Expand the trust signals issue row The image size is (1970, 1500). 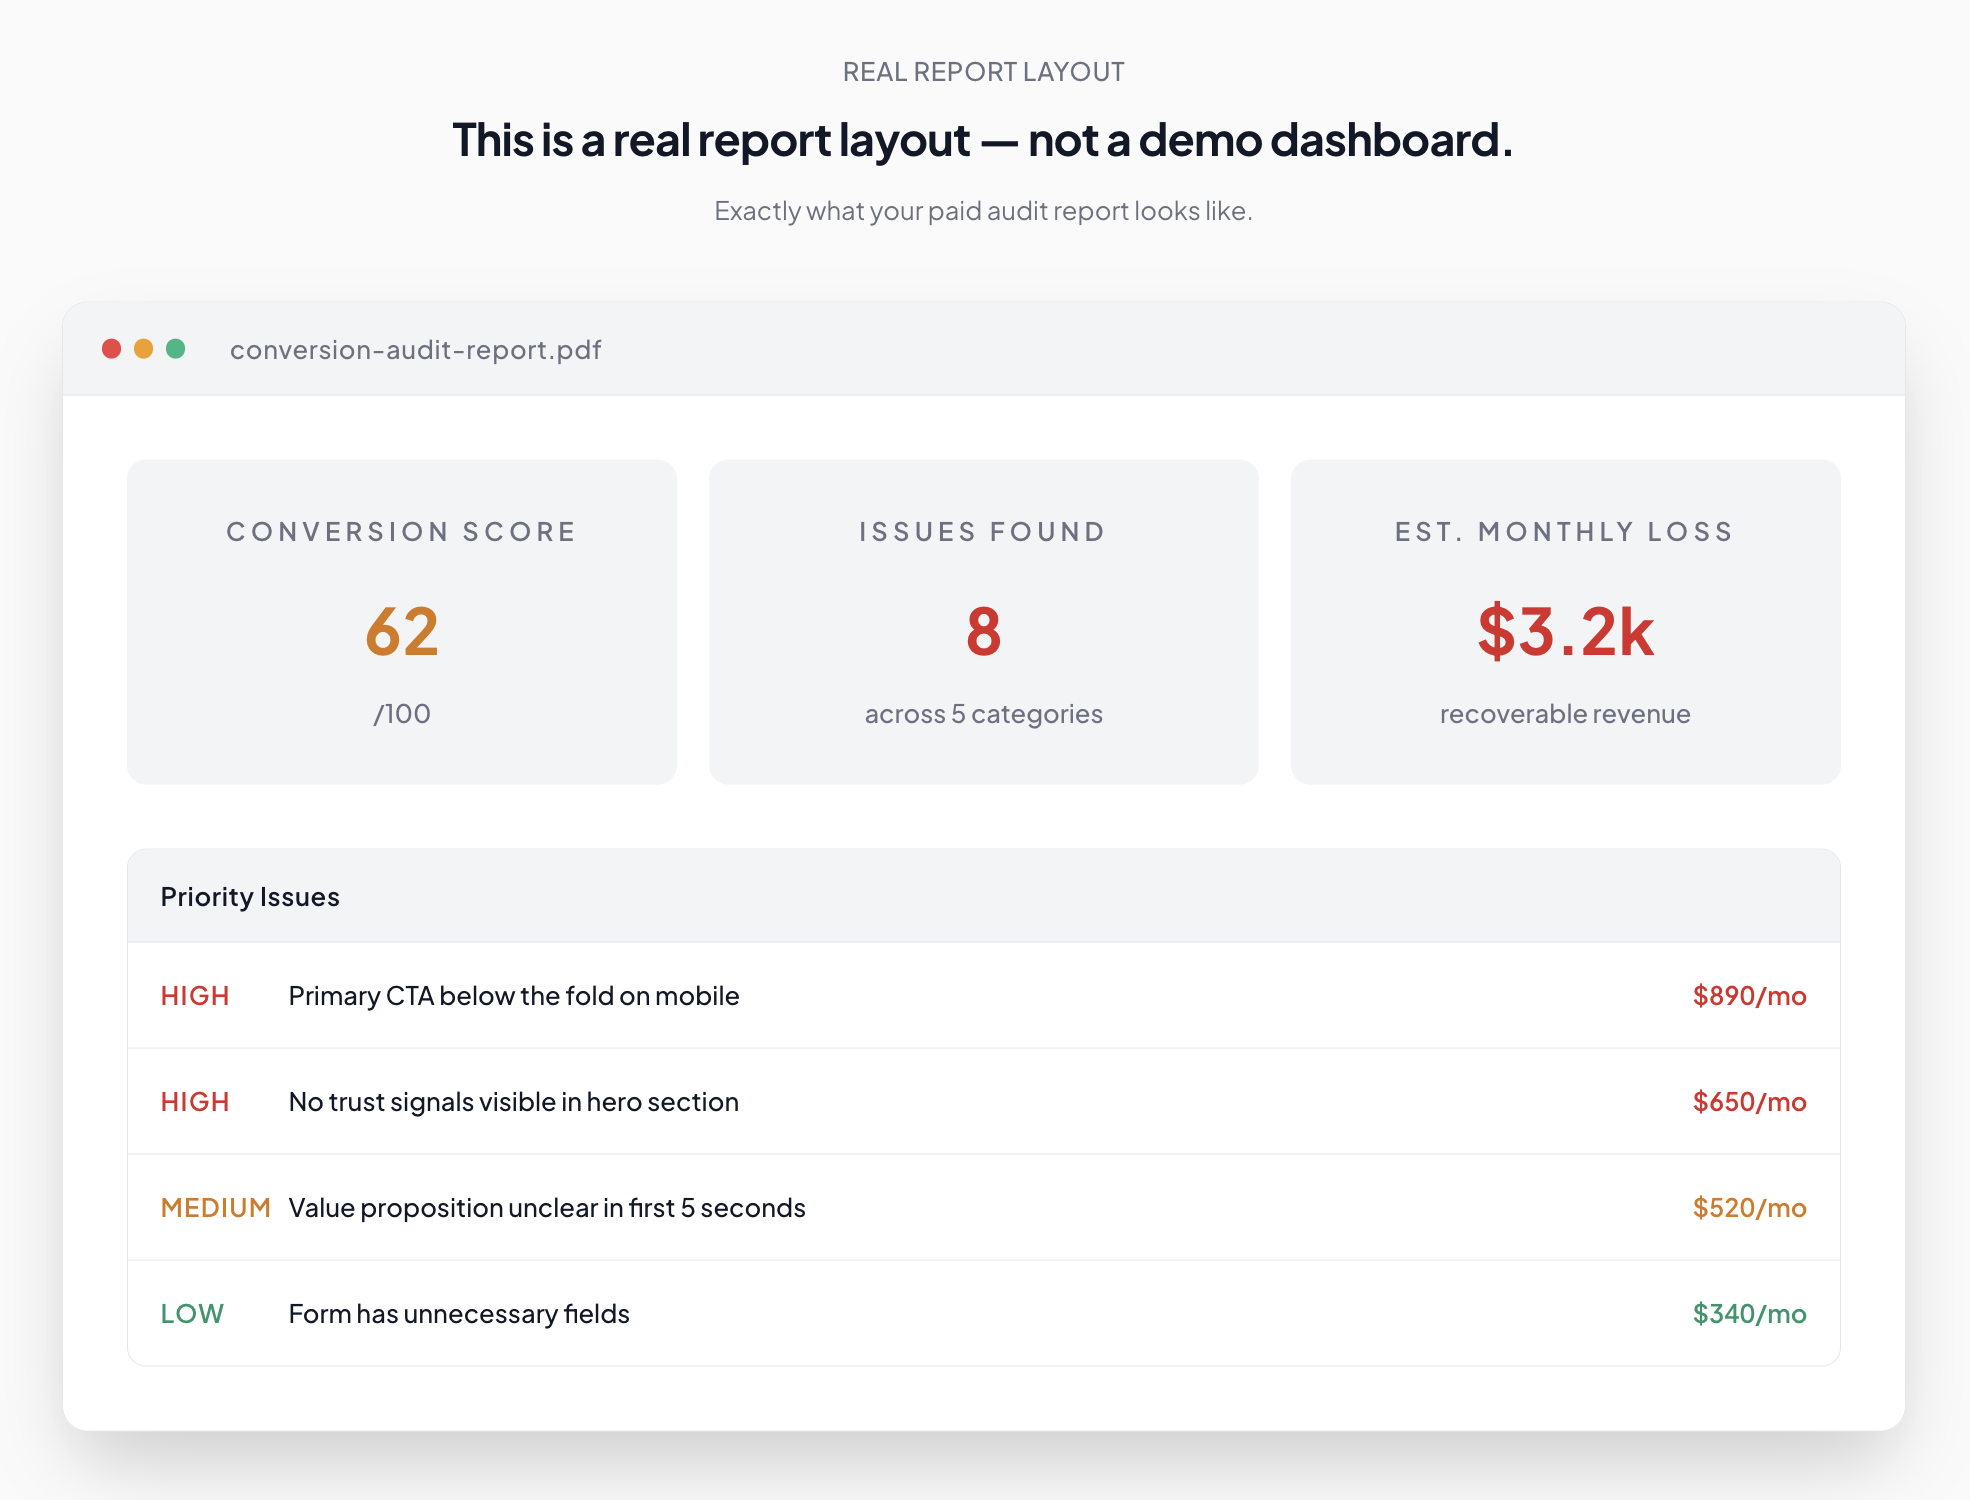point(513,1102)
